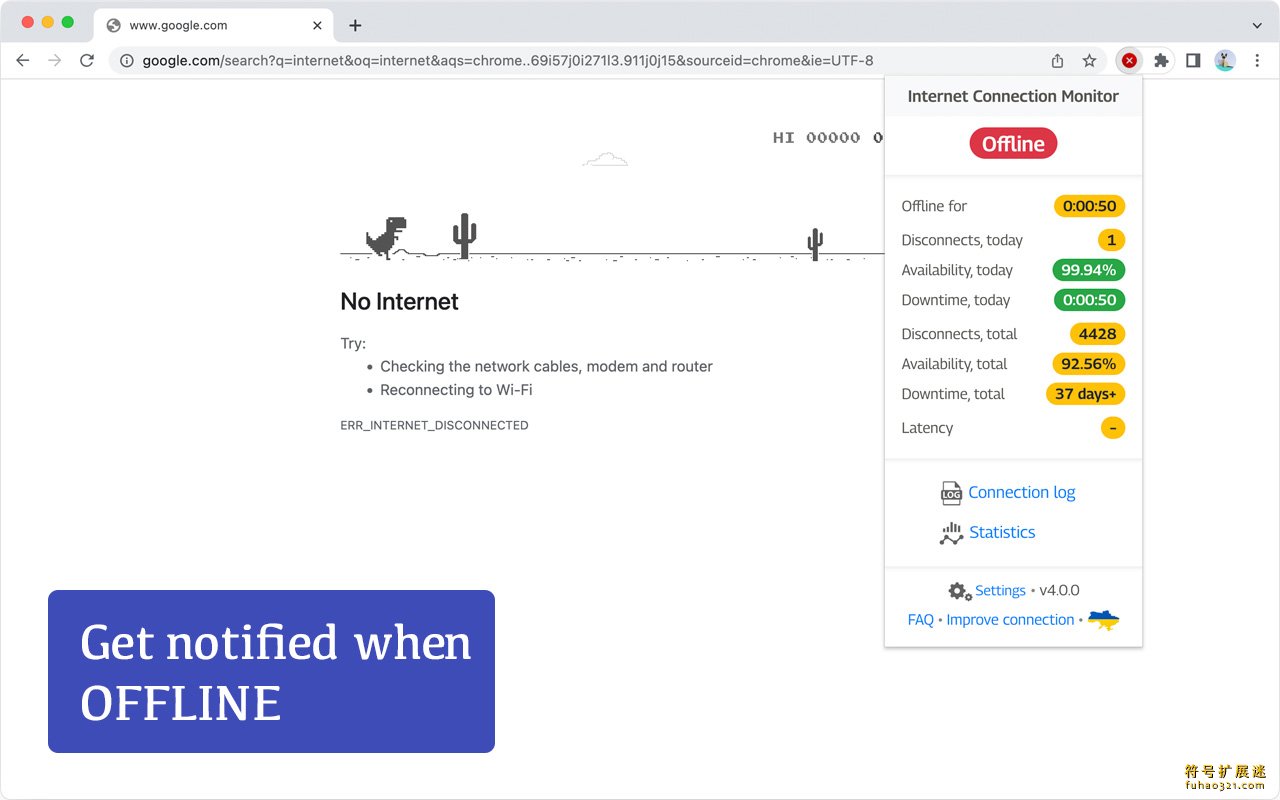Click the dinosaur in the offline game

click(386, 238)
